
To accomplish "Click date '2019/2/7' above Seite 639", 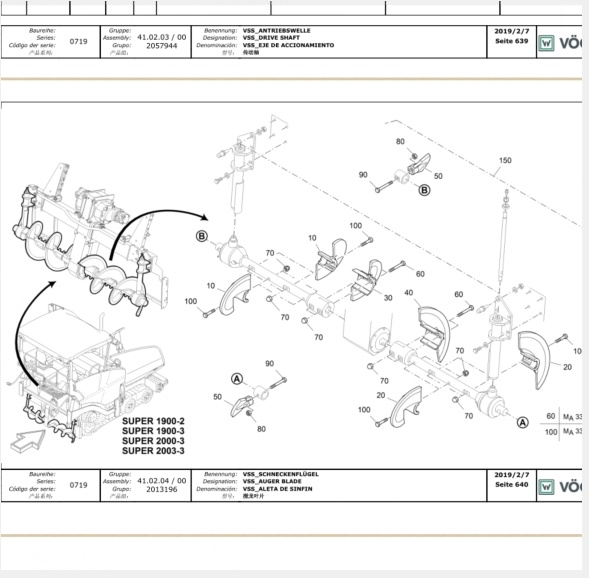I will click(x=512, y=31).
